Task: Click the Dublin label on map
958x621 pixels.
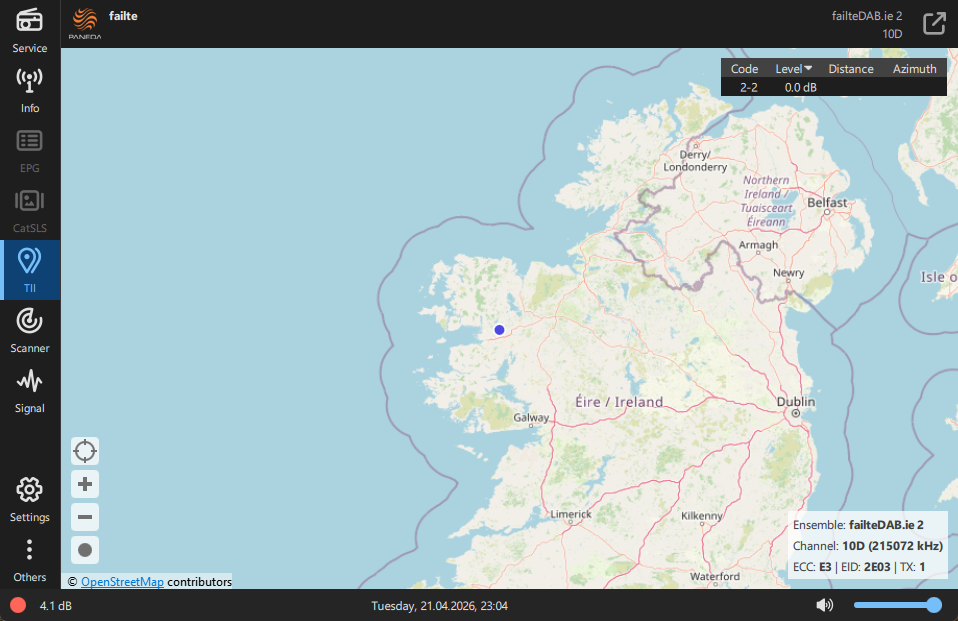Action: pos(795,402)
